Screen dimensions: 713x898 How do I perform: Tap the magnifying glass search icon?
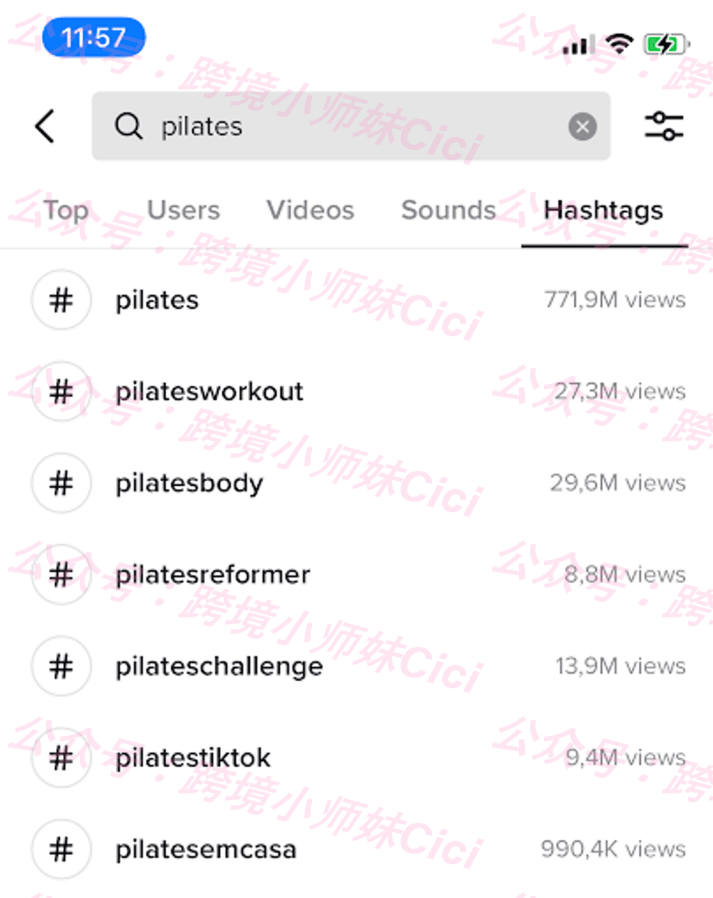(128, 126)
